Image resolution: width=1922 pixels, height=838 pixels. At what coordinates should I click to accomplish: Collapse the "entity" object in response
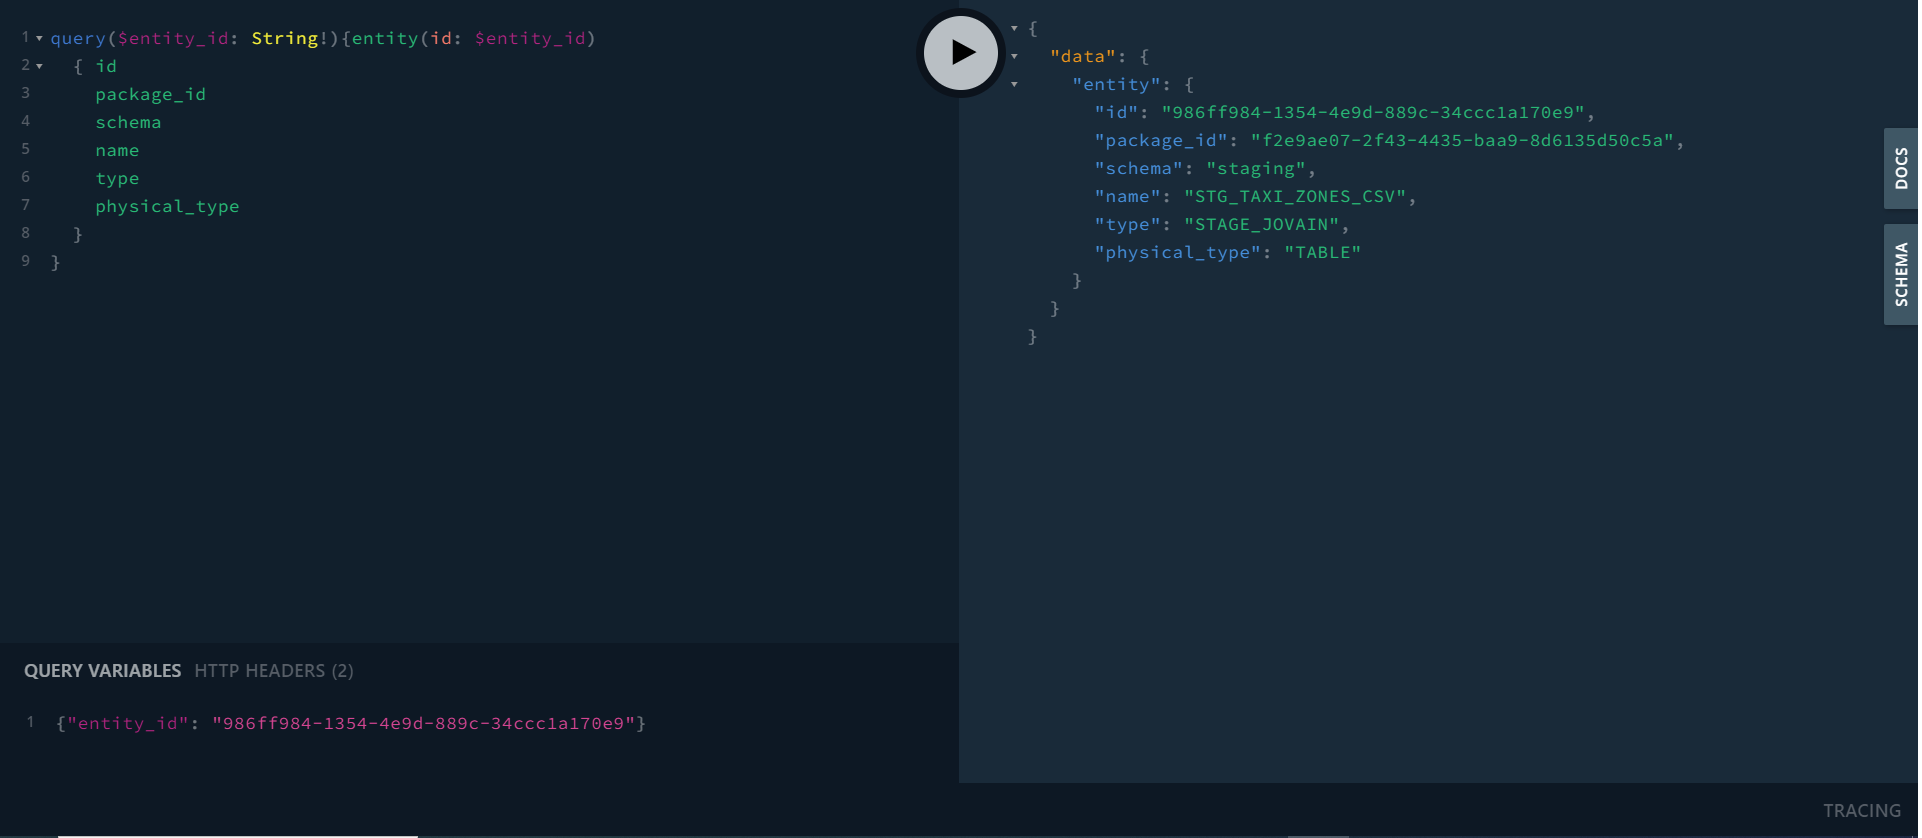pyautogui.click(x=1014, y=85)
